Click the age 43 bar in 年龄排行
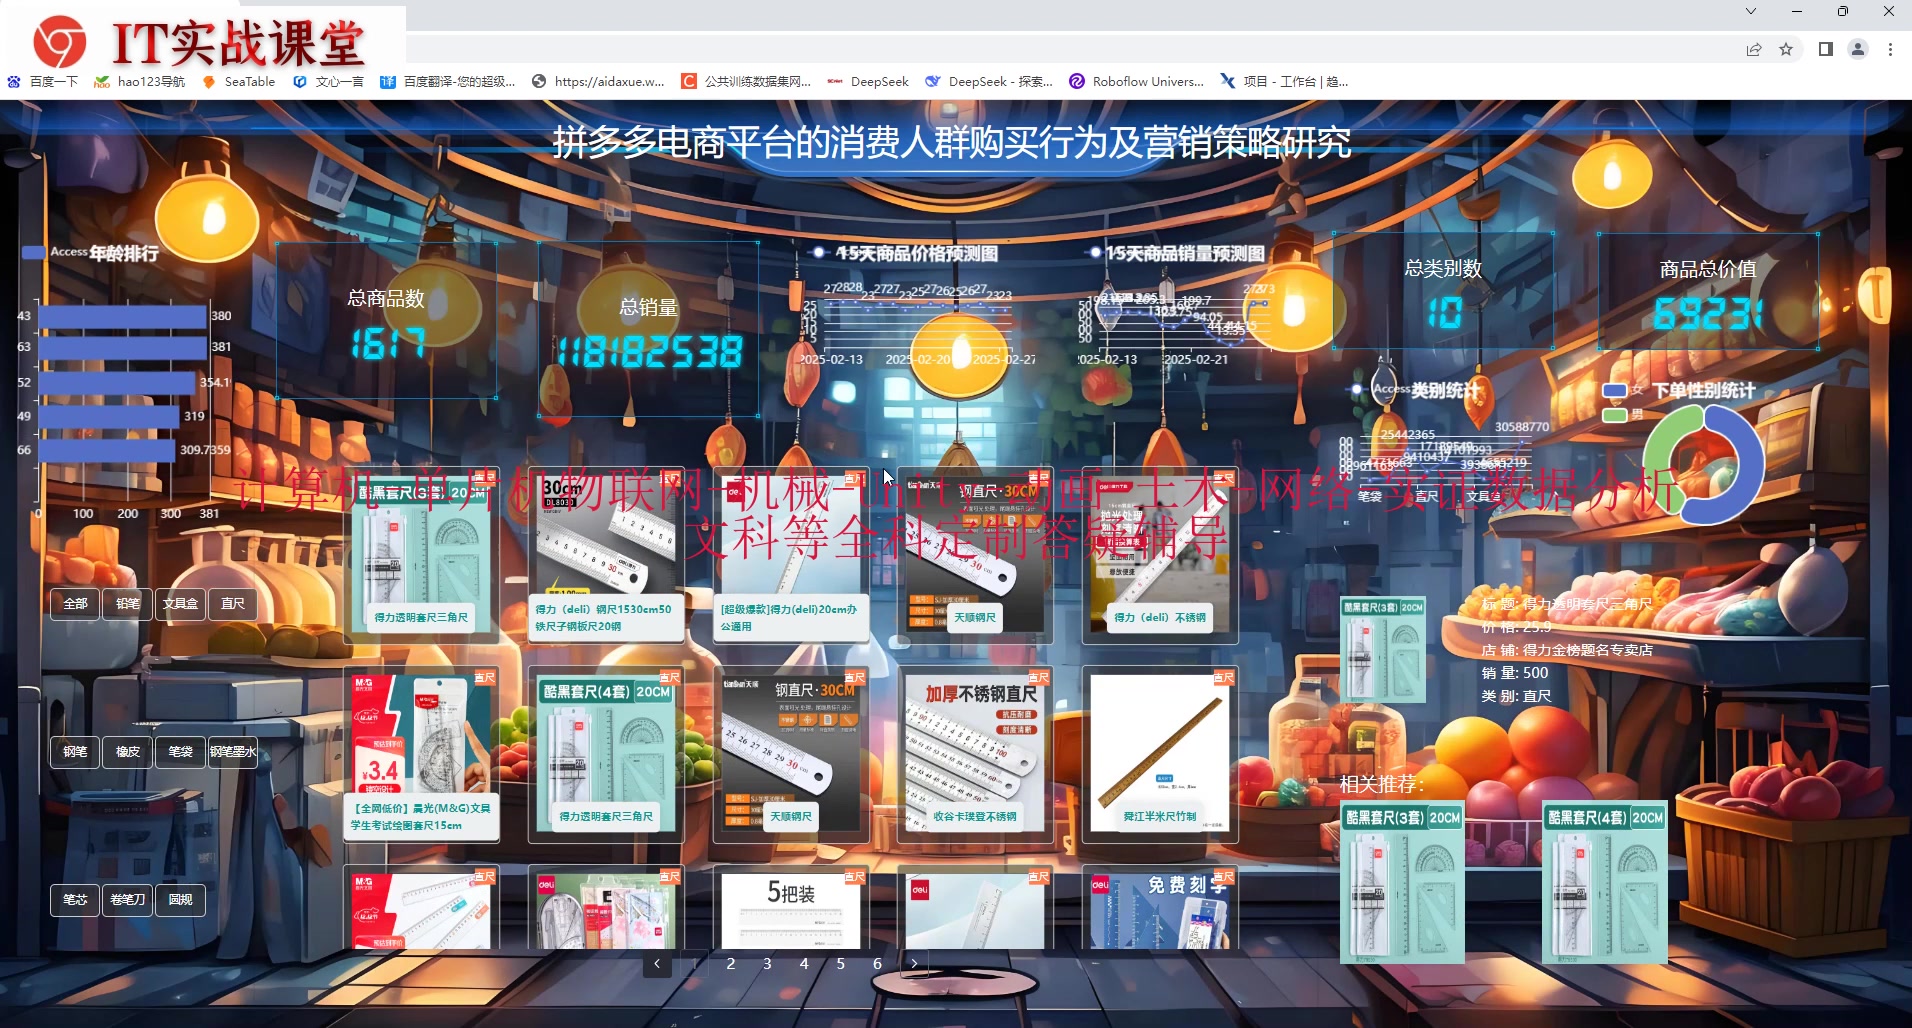 (x=122, y=316)
